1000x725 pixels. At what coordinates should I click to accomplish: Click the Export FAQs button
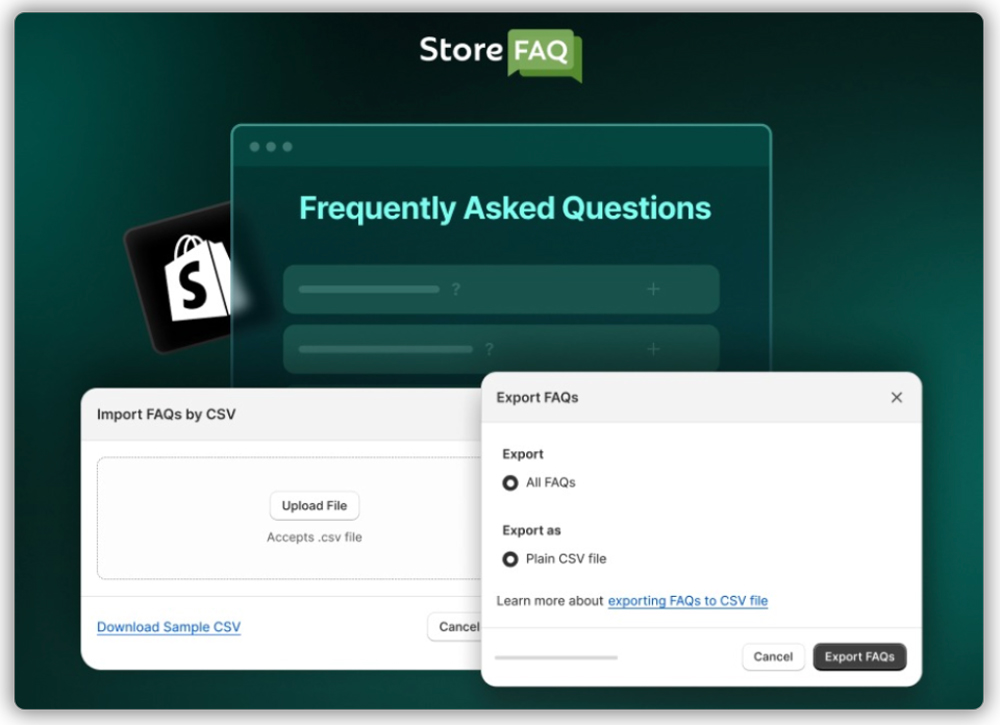click(859, 657)
